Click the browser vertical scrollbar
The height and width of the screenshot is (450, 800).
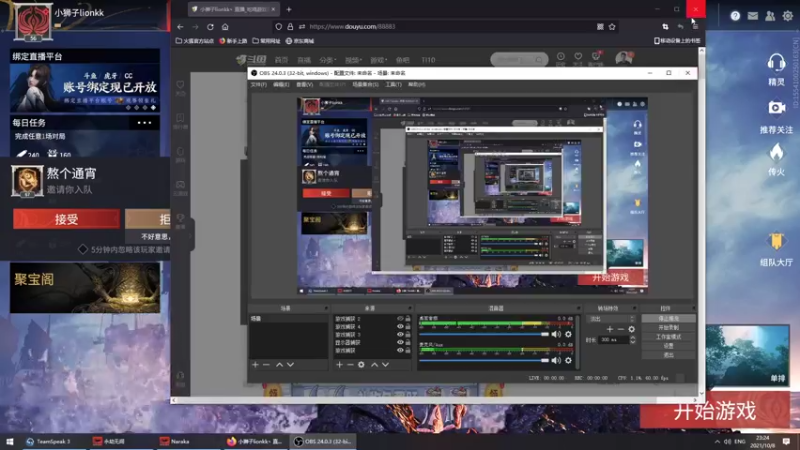[702, 222]
